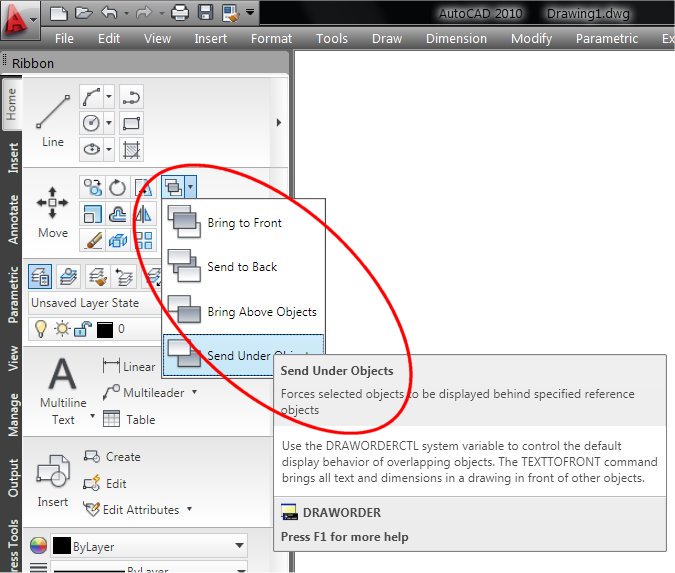Expand the quick access toolbar customize arrow
Image resolution: width=675 pixels, height=573 pixels.
[250, 12]
